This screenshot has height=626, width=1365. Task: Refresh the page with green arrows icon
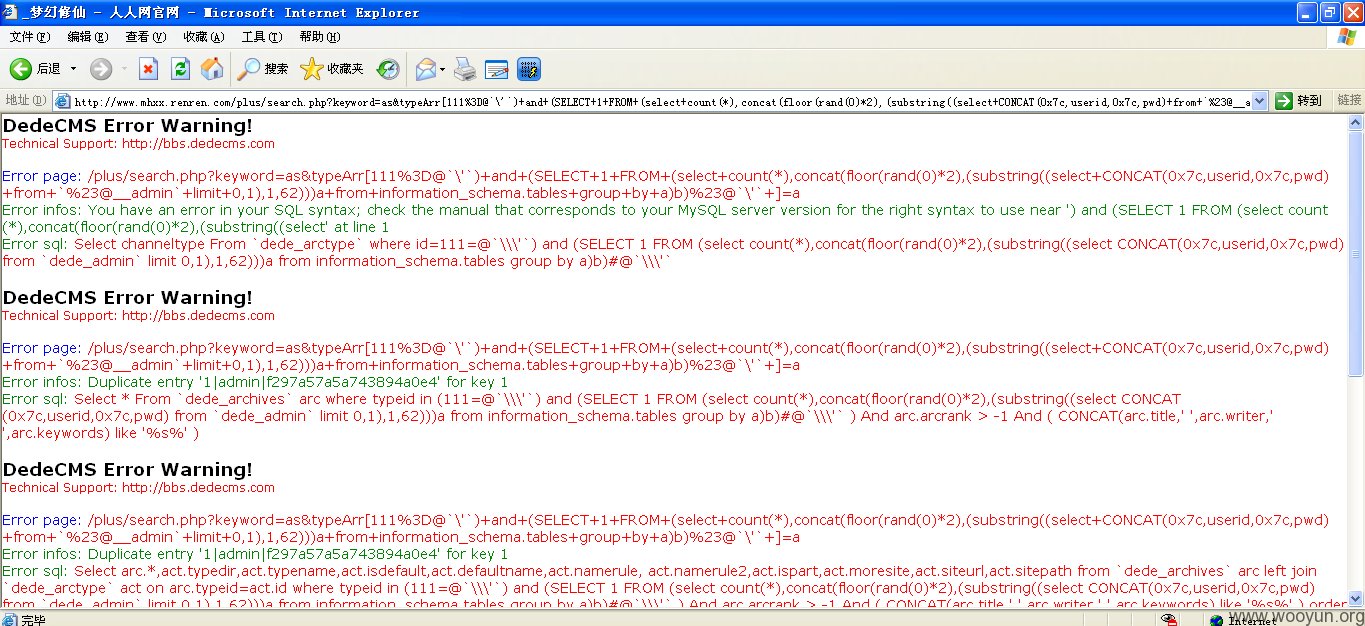pos(180,69)
